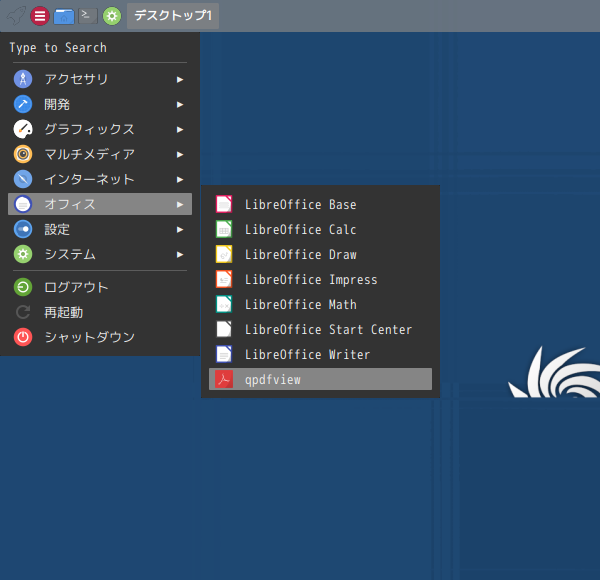This screenshot has width=600, height=580.
Task: Expand submenu arrow next to アクセサリ
Action: pyautogui.click(x=180, y=80)
